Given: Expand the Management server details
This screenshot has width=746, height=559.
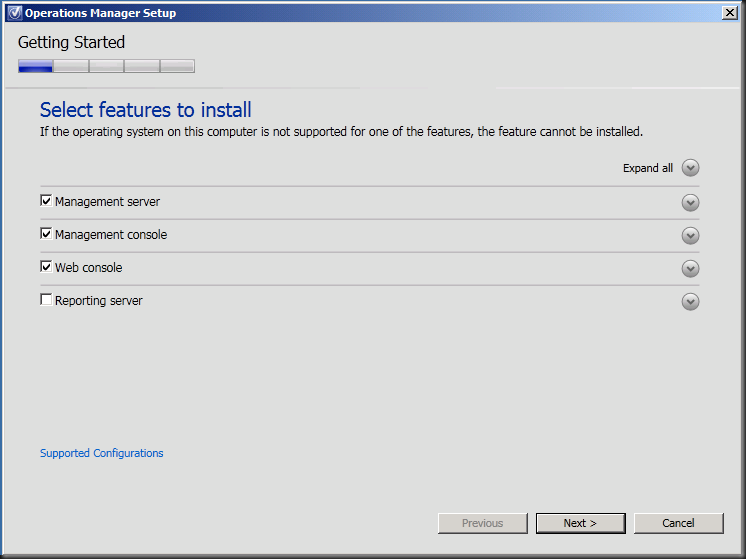Looking at the screenshot, I should click(x=690, y=202).
